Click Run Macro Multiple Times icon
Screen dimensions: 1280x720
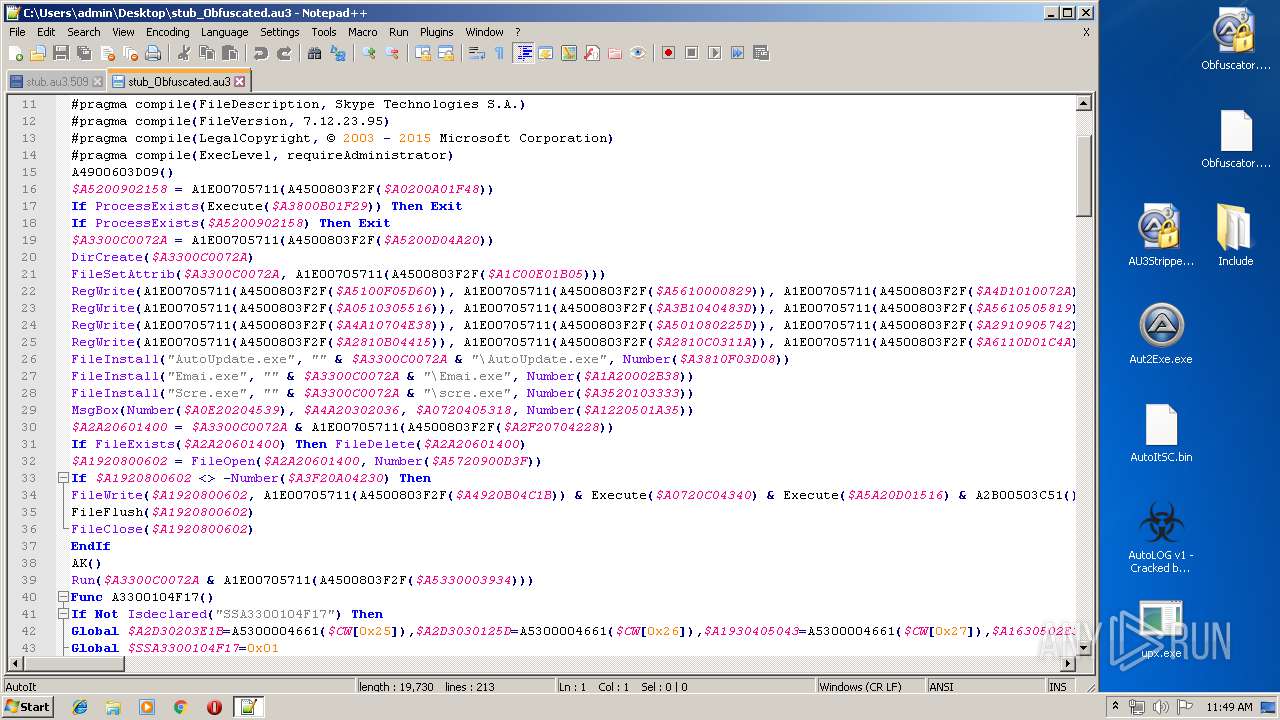click(x=737, y=53)
